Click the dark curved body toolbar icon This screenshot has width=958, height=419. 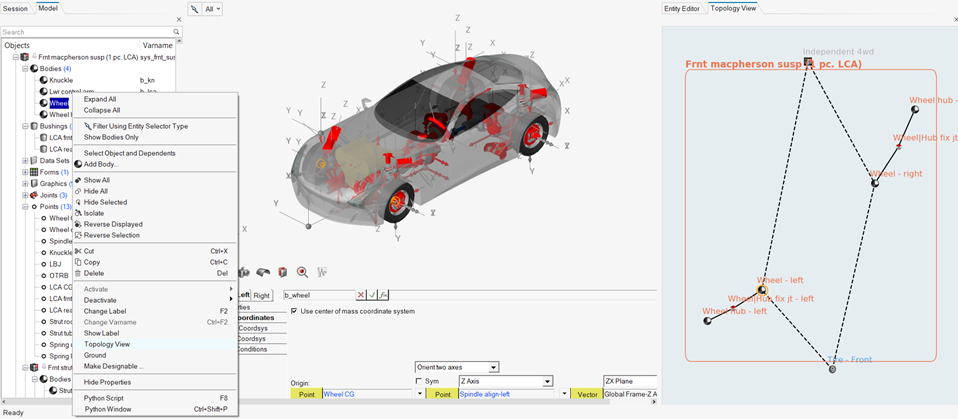(x=264, y=271)
